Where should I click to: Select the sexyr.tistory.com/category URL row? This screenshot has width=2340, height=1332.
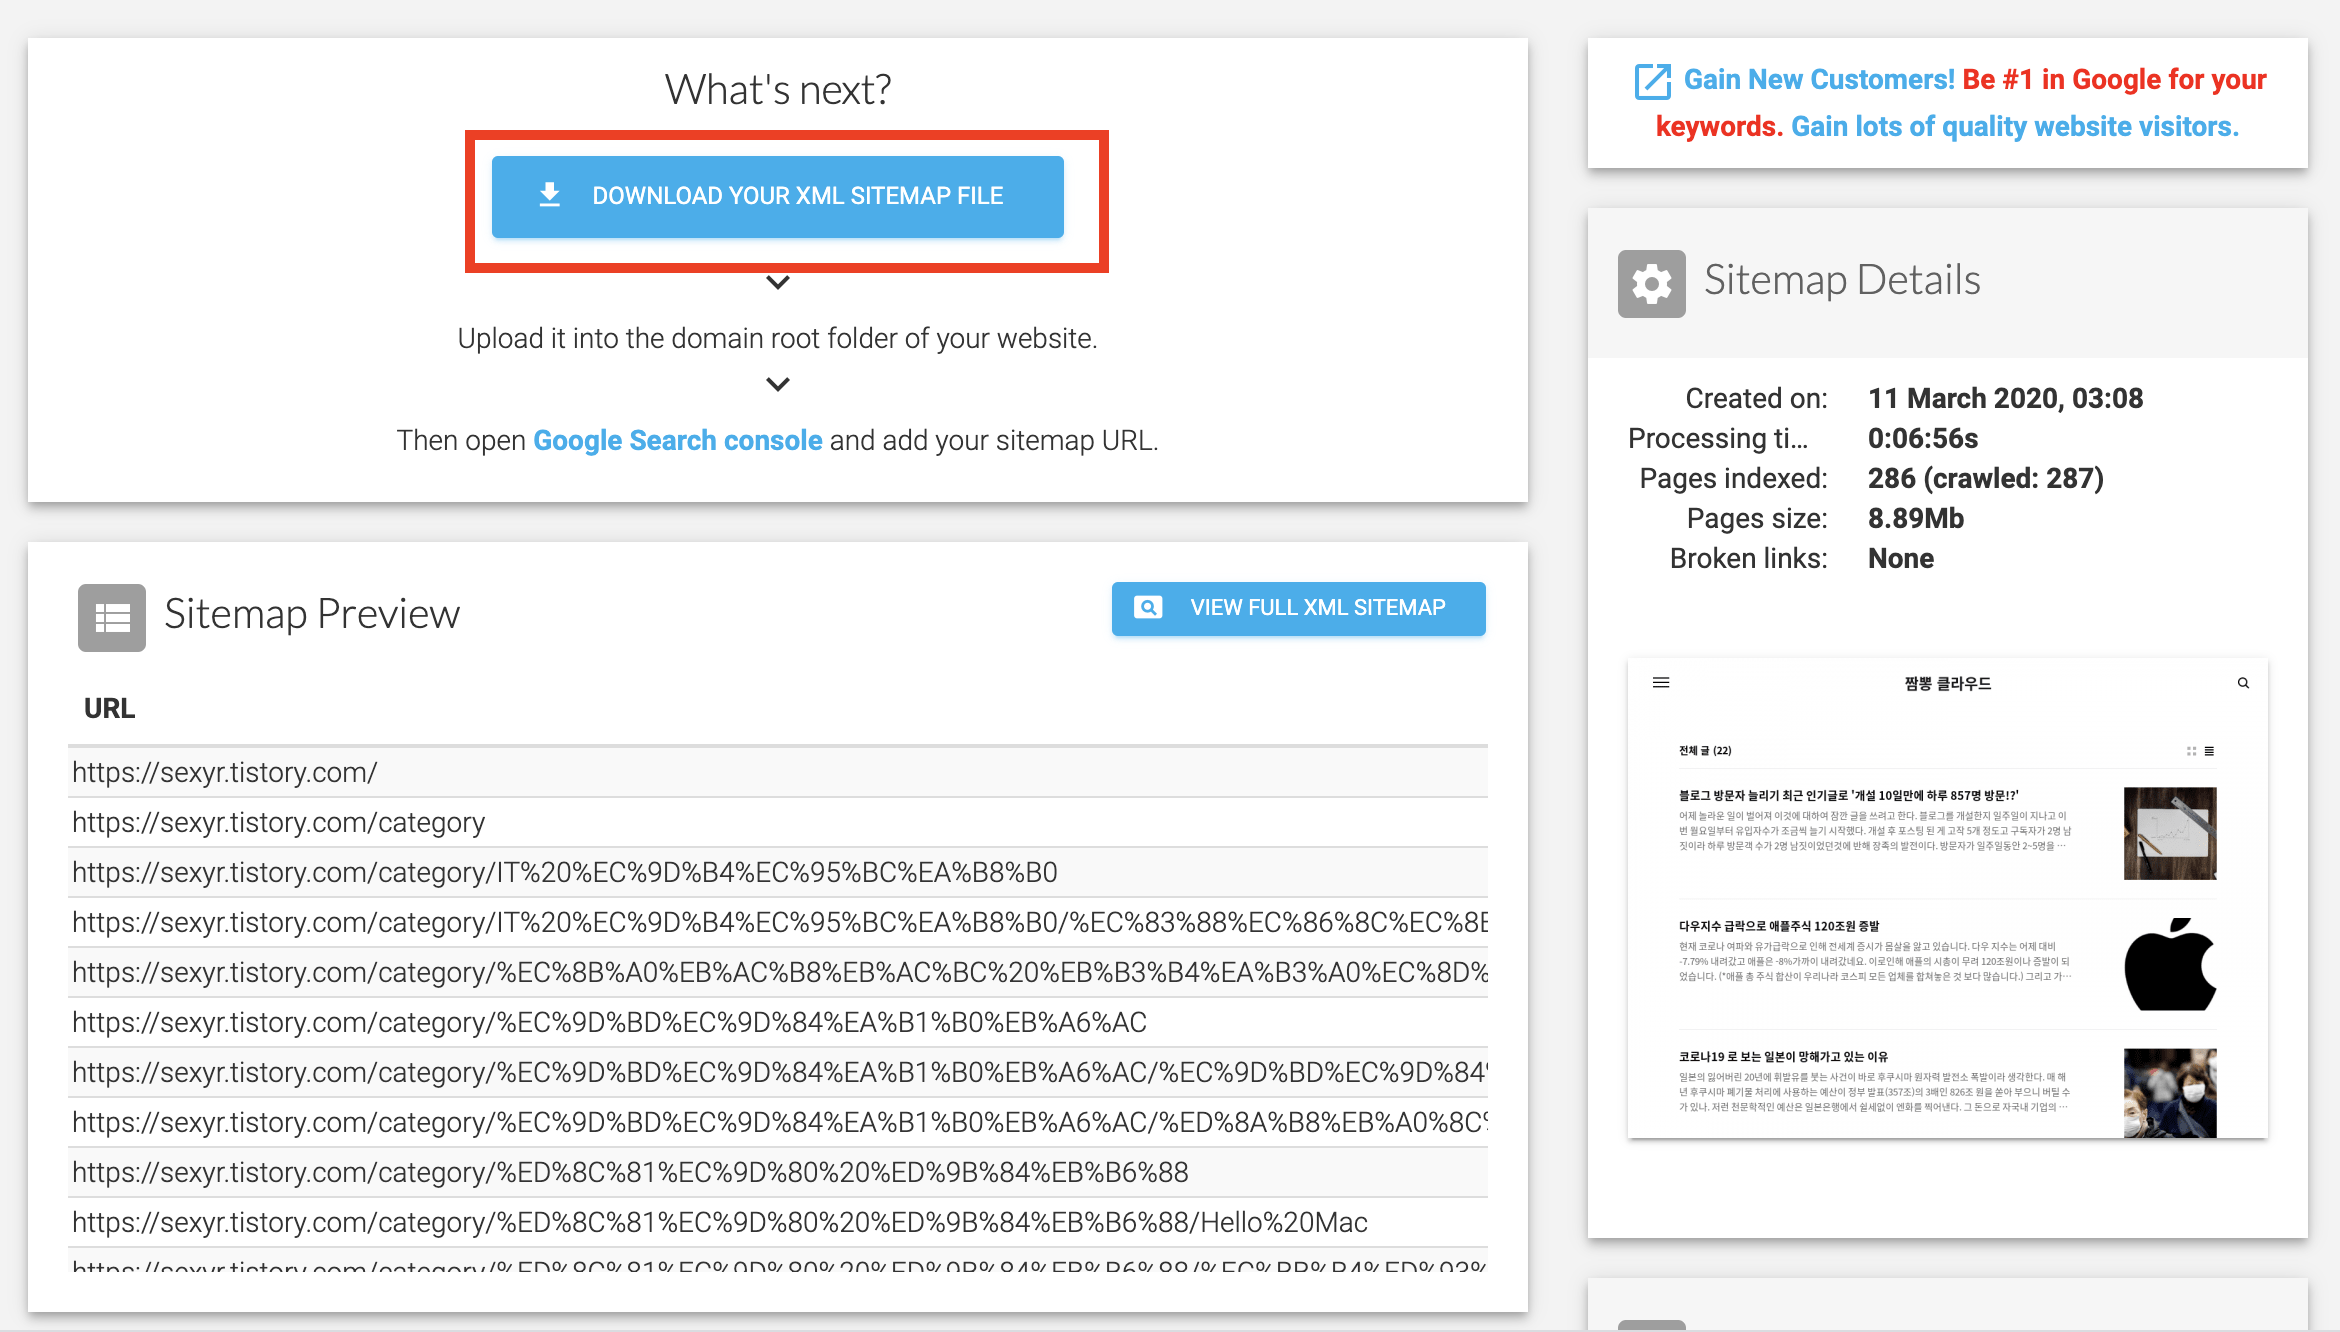[278, 823]
